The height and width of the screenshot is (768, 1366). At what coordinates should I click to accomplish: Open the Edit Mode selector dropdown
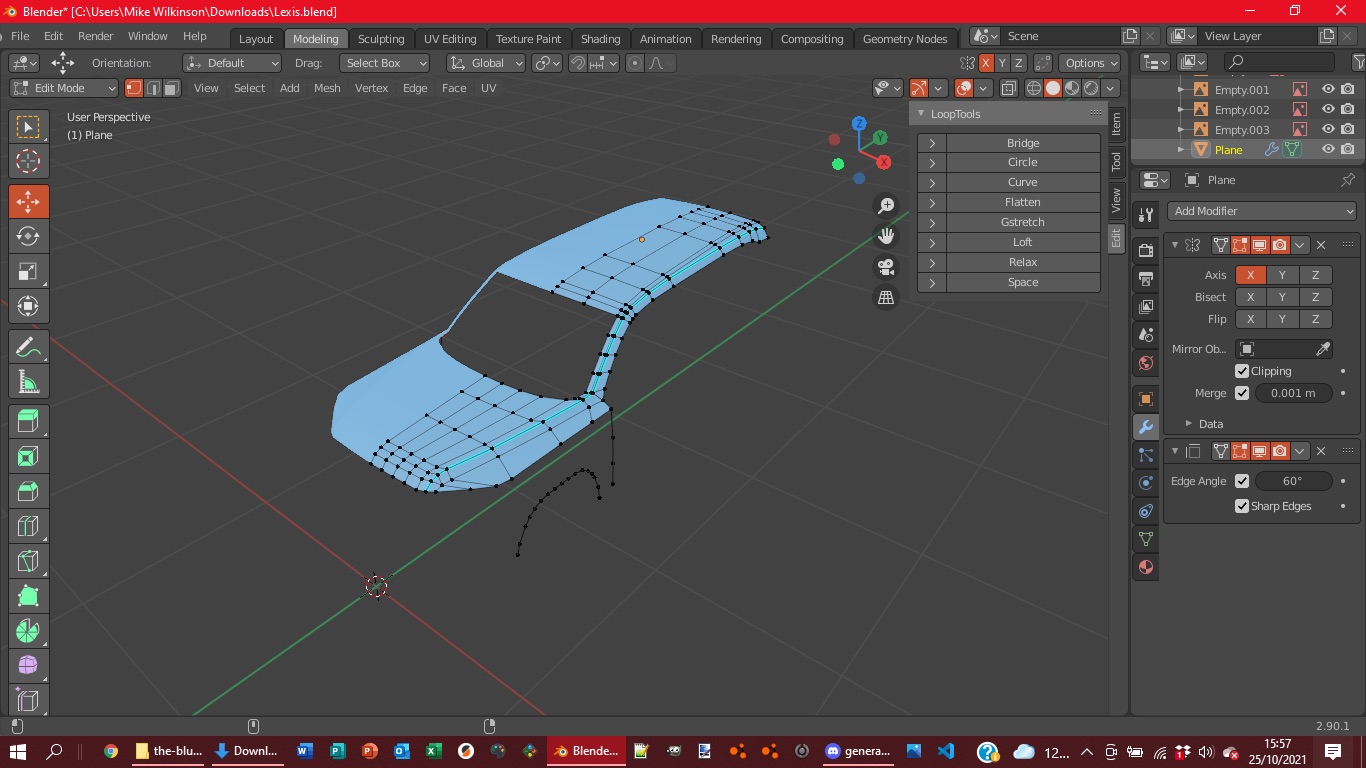(64, 88)
